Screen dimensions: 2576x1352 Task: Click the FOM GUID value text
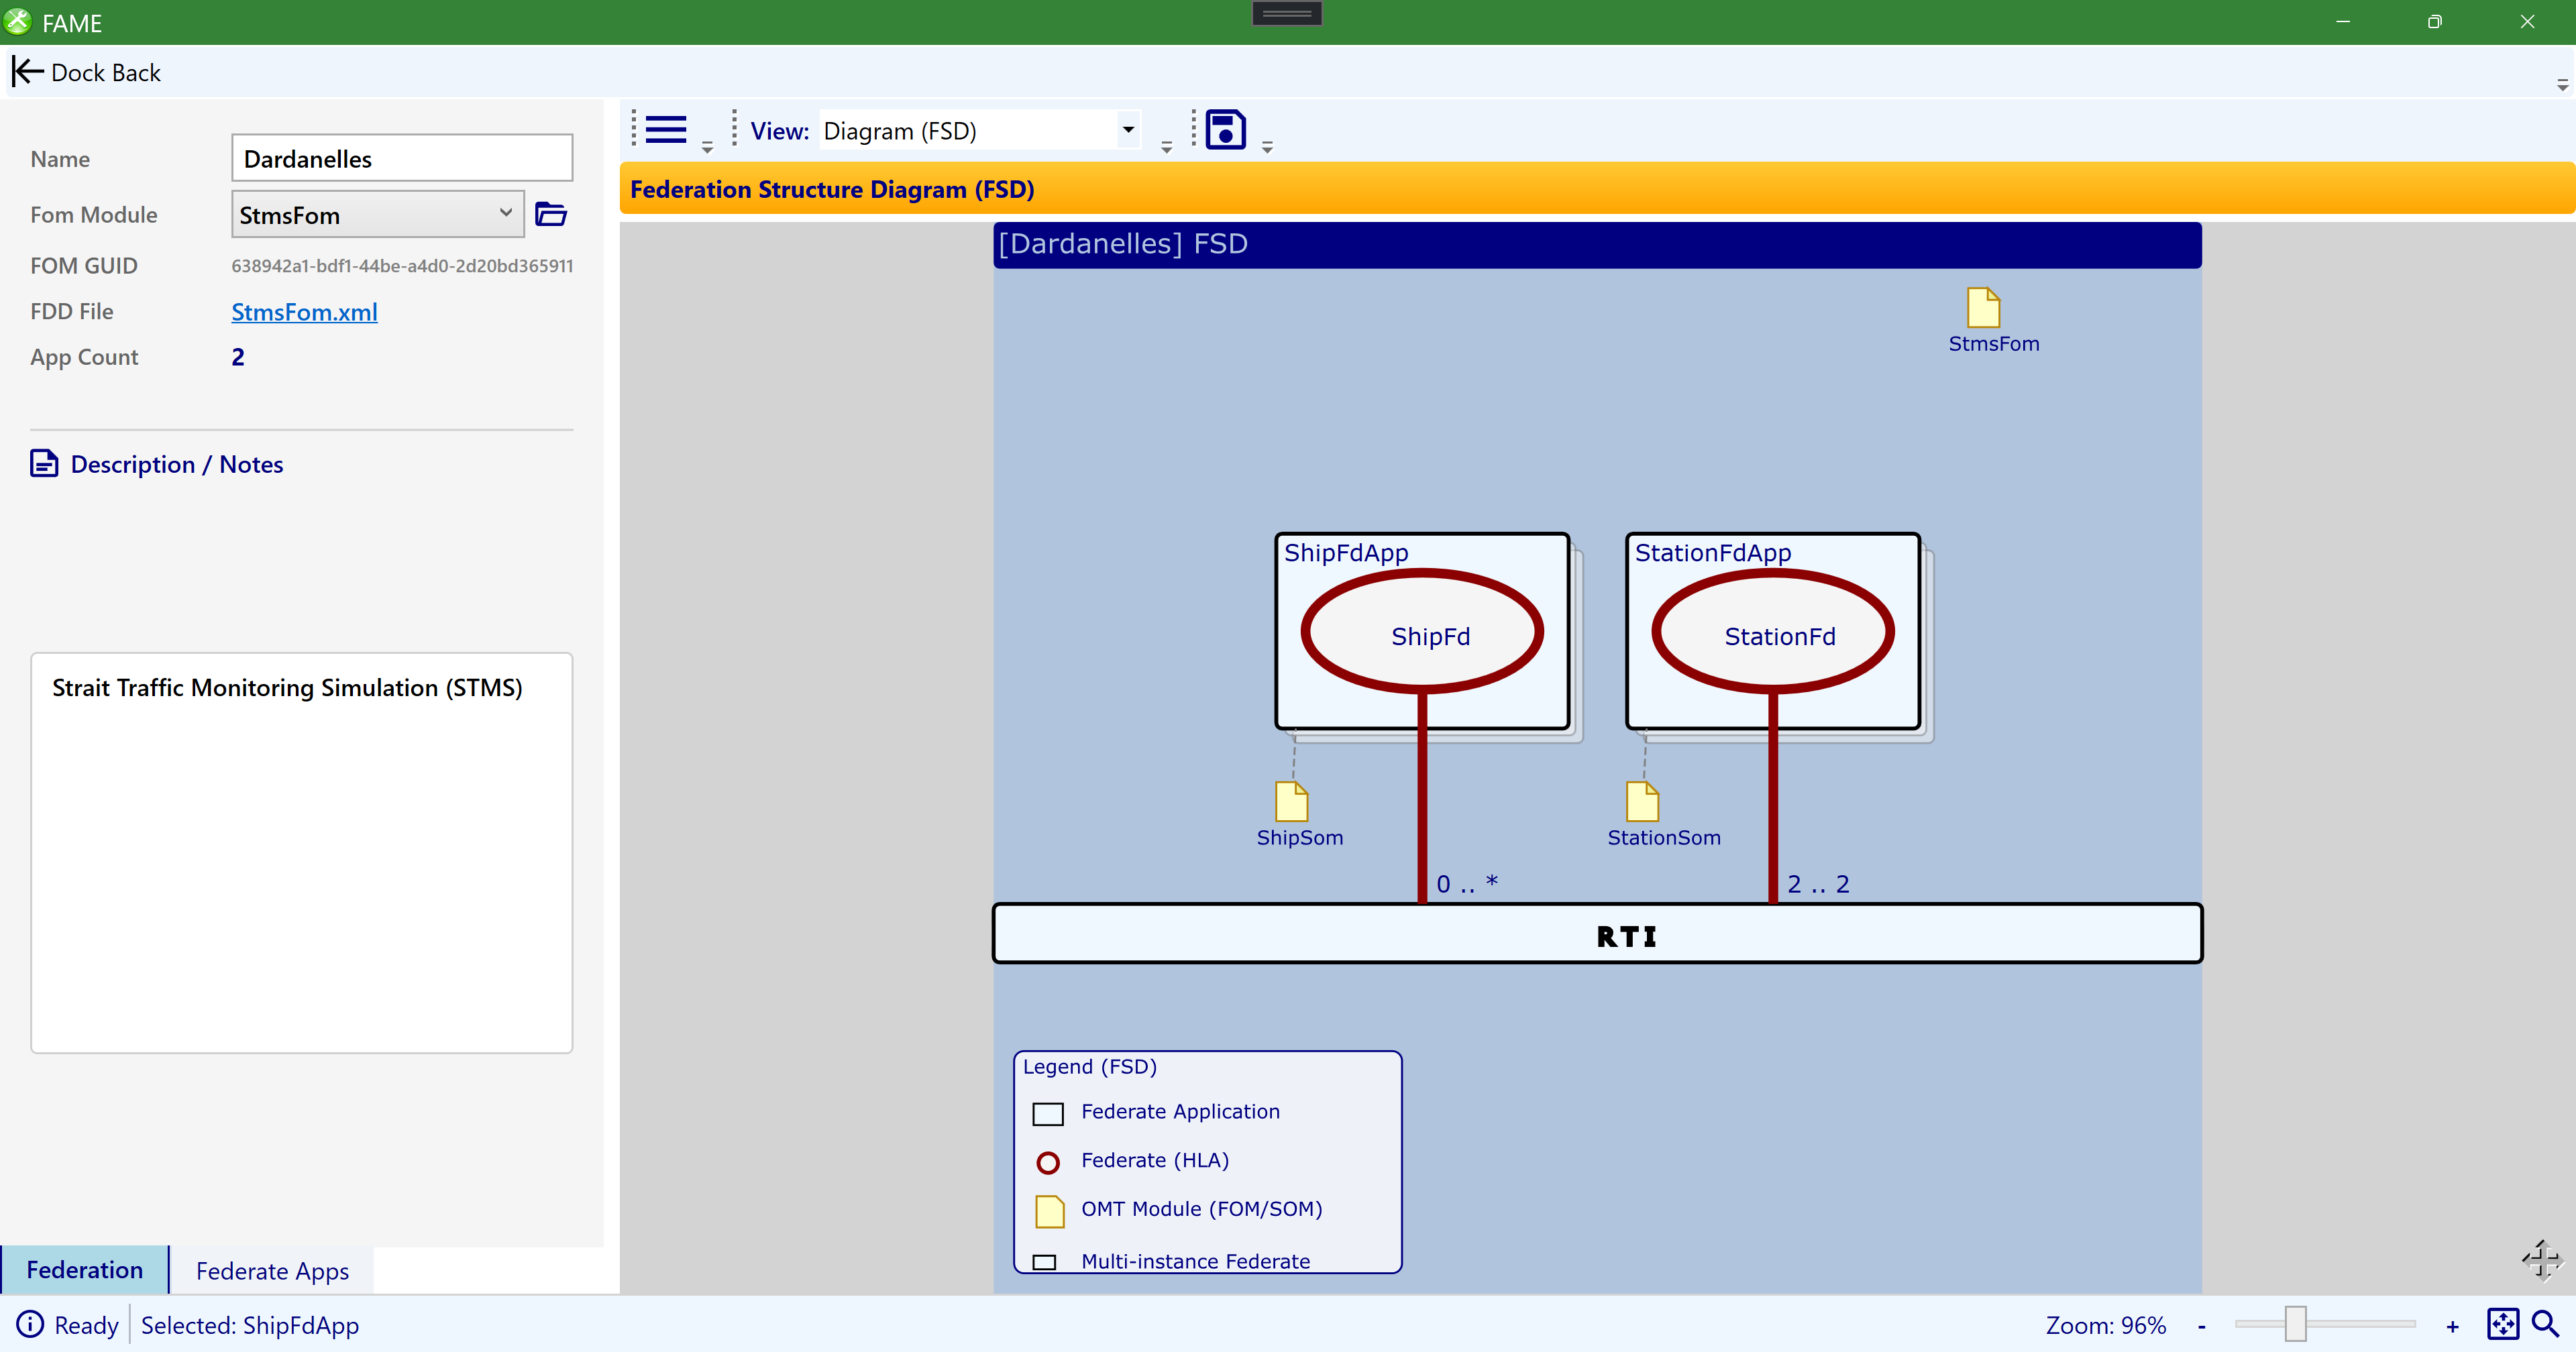[x=402, y=265]
